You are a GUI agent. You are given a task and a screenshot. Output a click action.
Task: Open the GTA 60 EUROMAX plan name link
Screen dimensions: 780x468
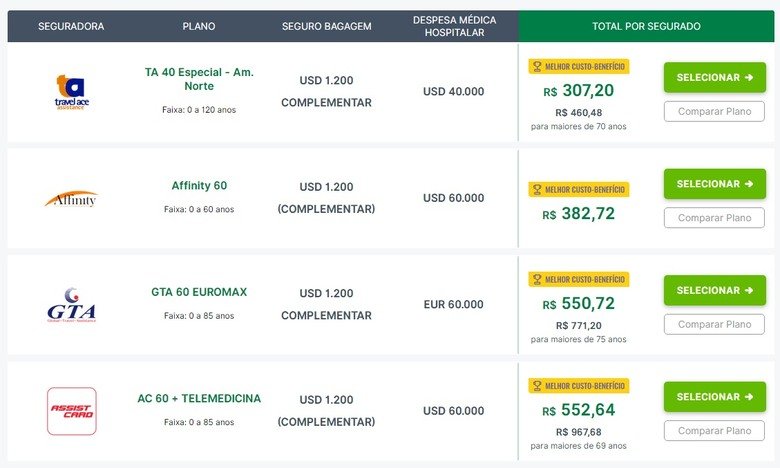click(x=199, y=292)
